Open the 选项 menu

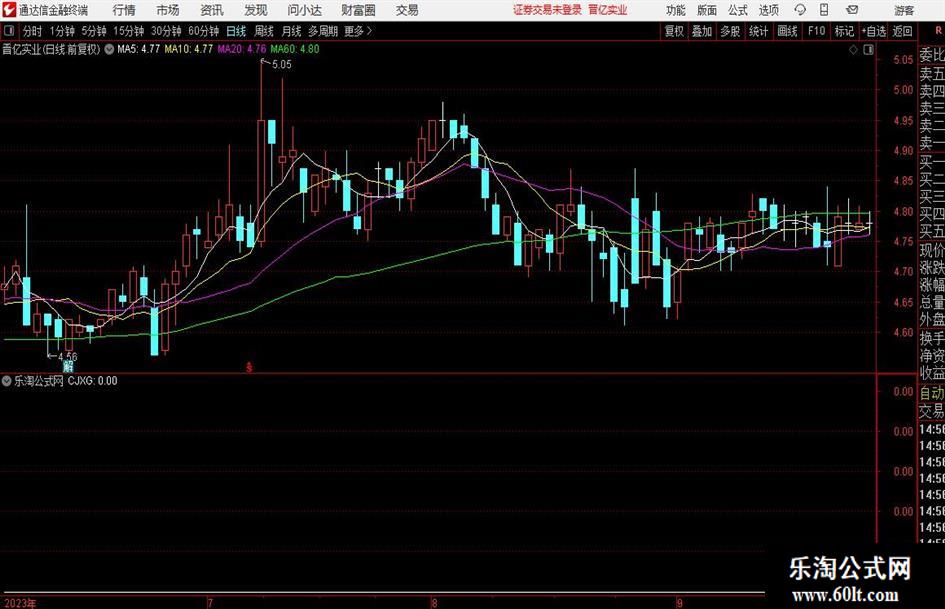point(768,10)
